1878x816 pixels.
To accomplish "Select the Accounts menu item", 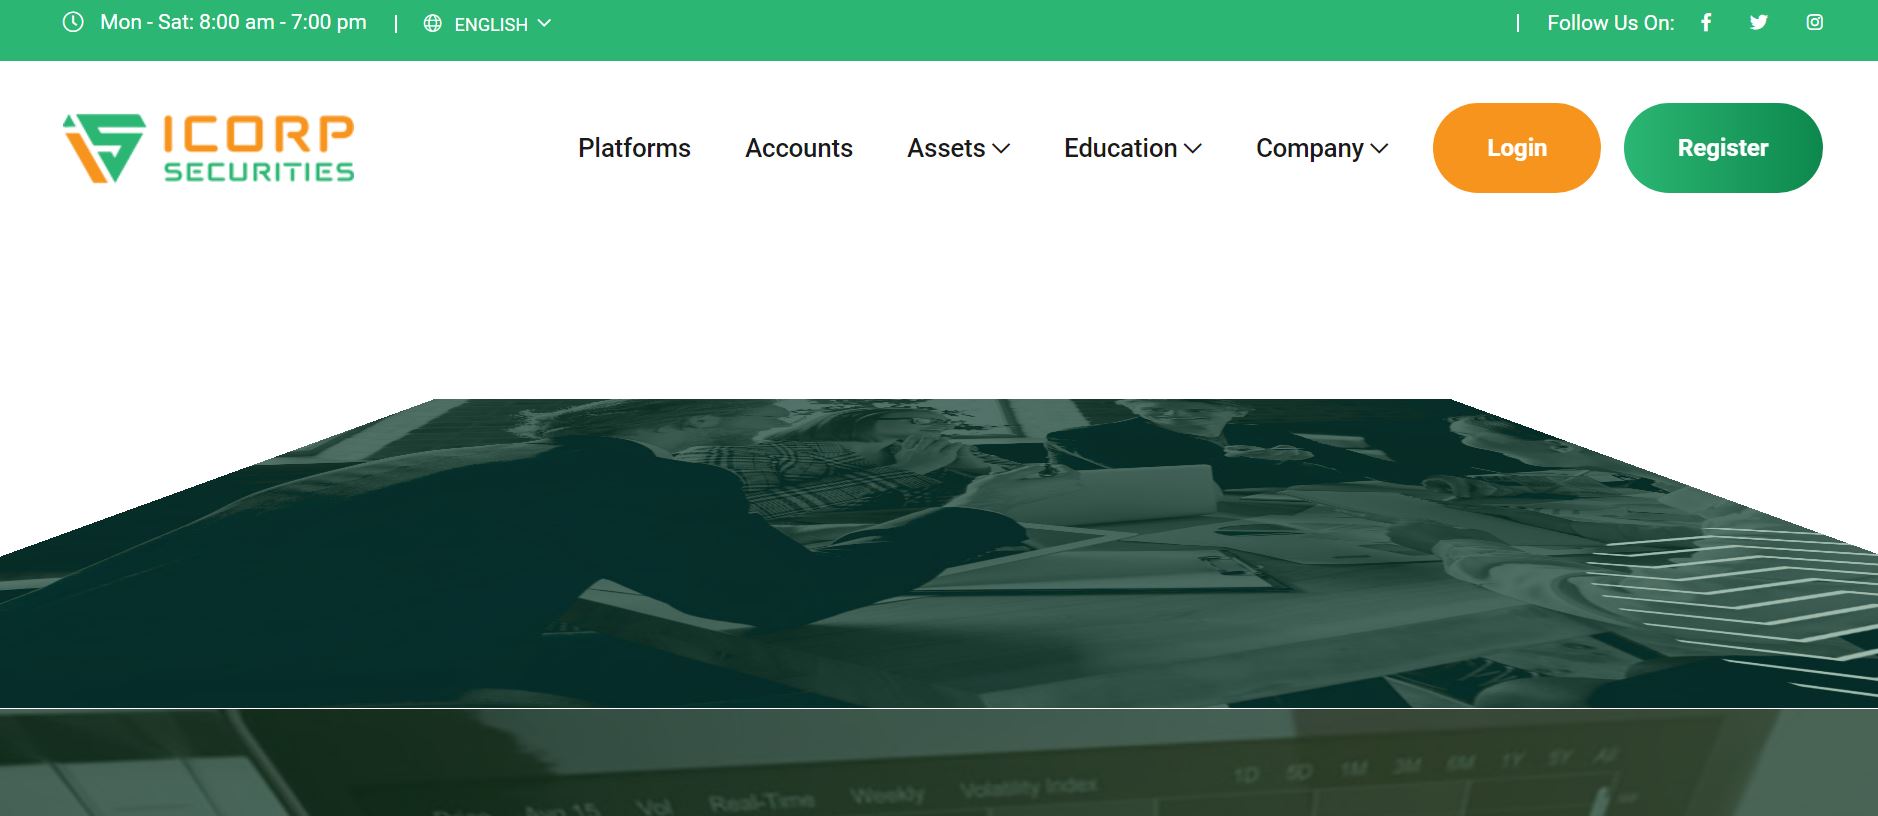I will (798, 148).
